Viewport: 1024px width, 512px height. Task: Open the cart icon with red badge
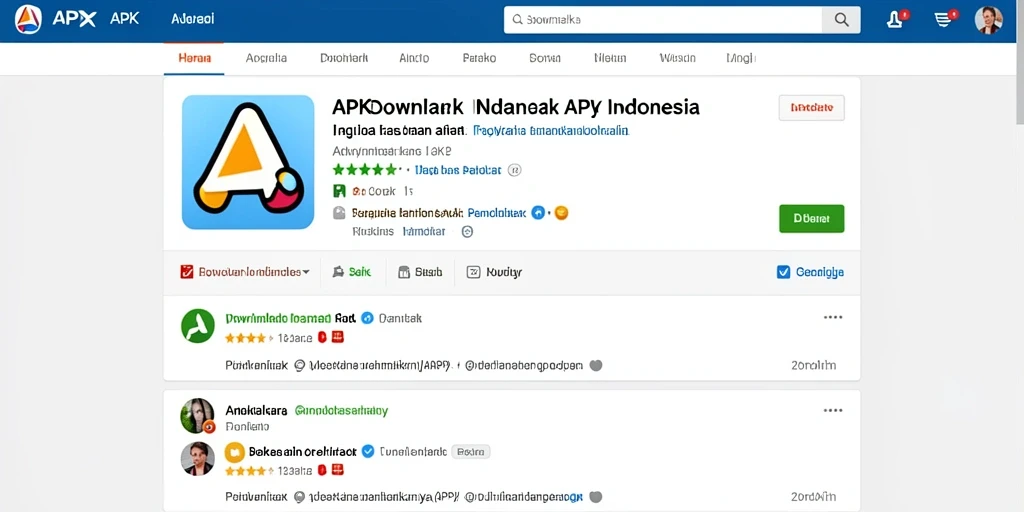[943, 20]
